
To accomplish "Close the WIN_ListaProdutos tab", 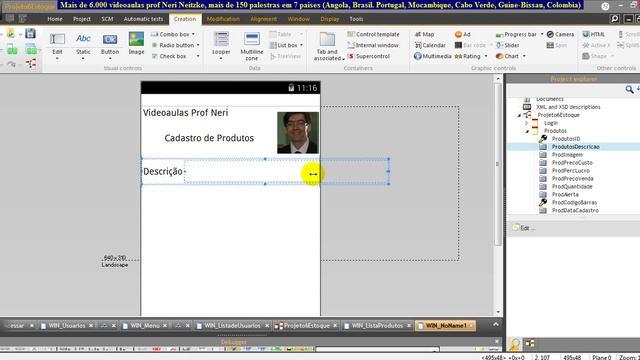I will [x=409, y=326].
